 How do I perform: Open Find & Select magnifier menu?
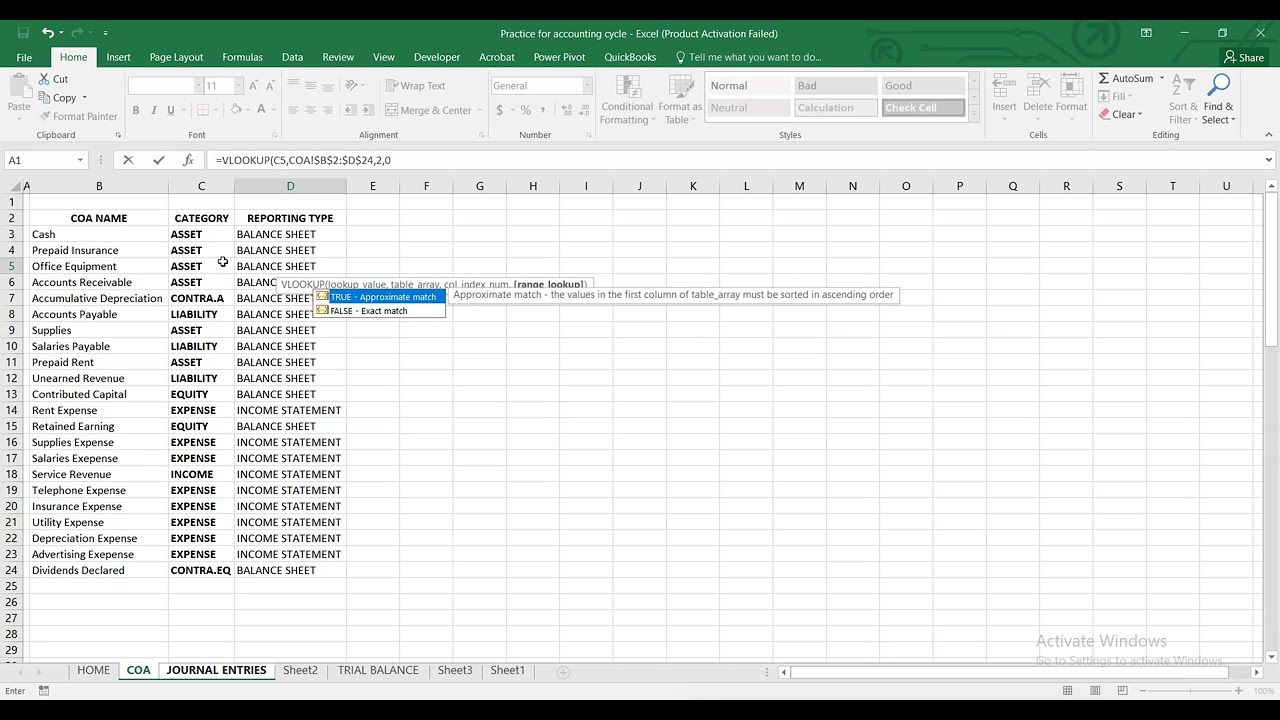tap(1219, 99)
